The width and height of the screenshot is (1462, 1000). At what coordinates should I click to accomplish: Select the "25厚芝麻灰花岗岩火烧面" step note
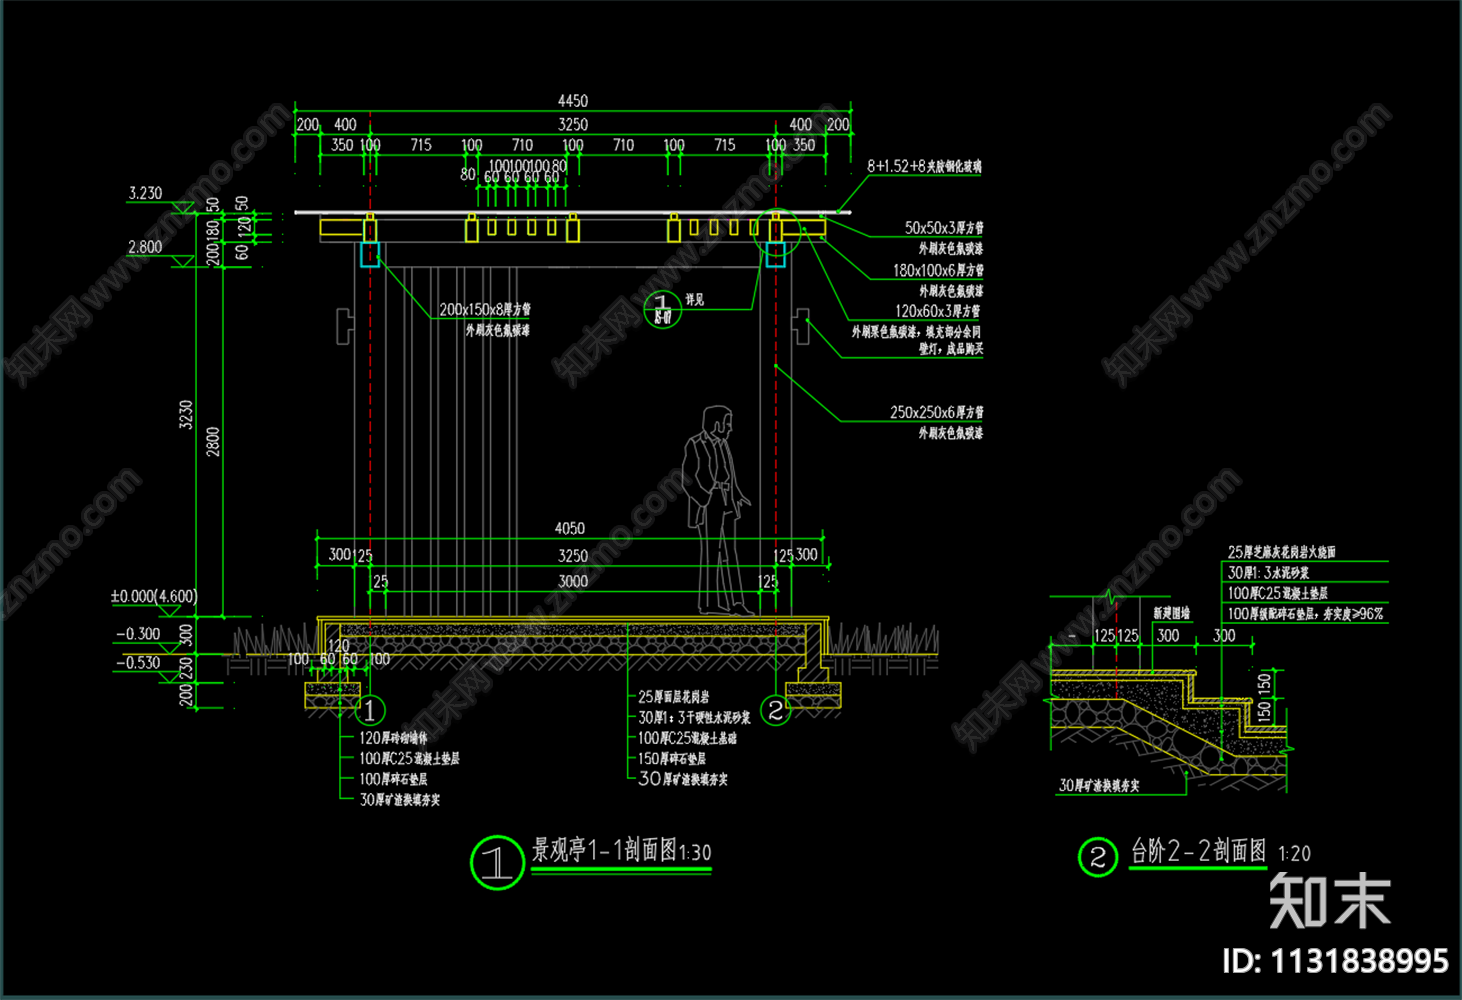[x=1282, y=552]
